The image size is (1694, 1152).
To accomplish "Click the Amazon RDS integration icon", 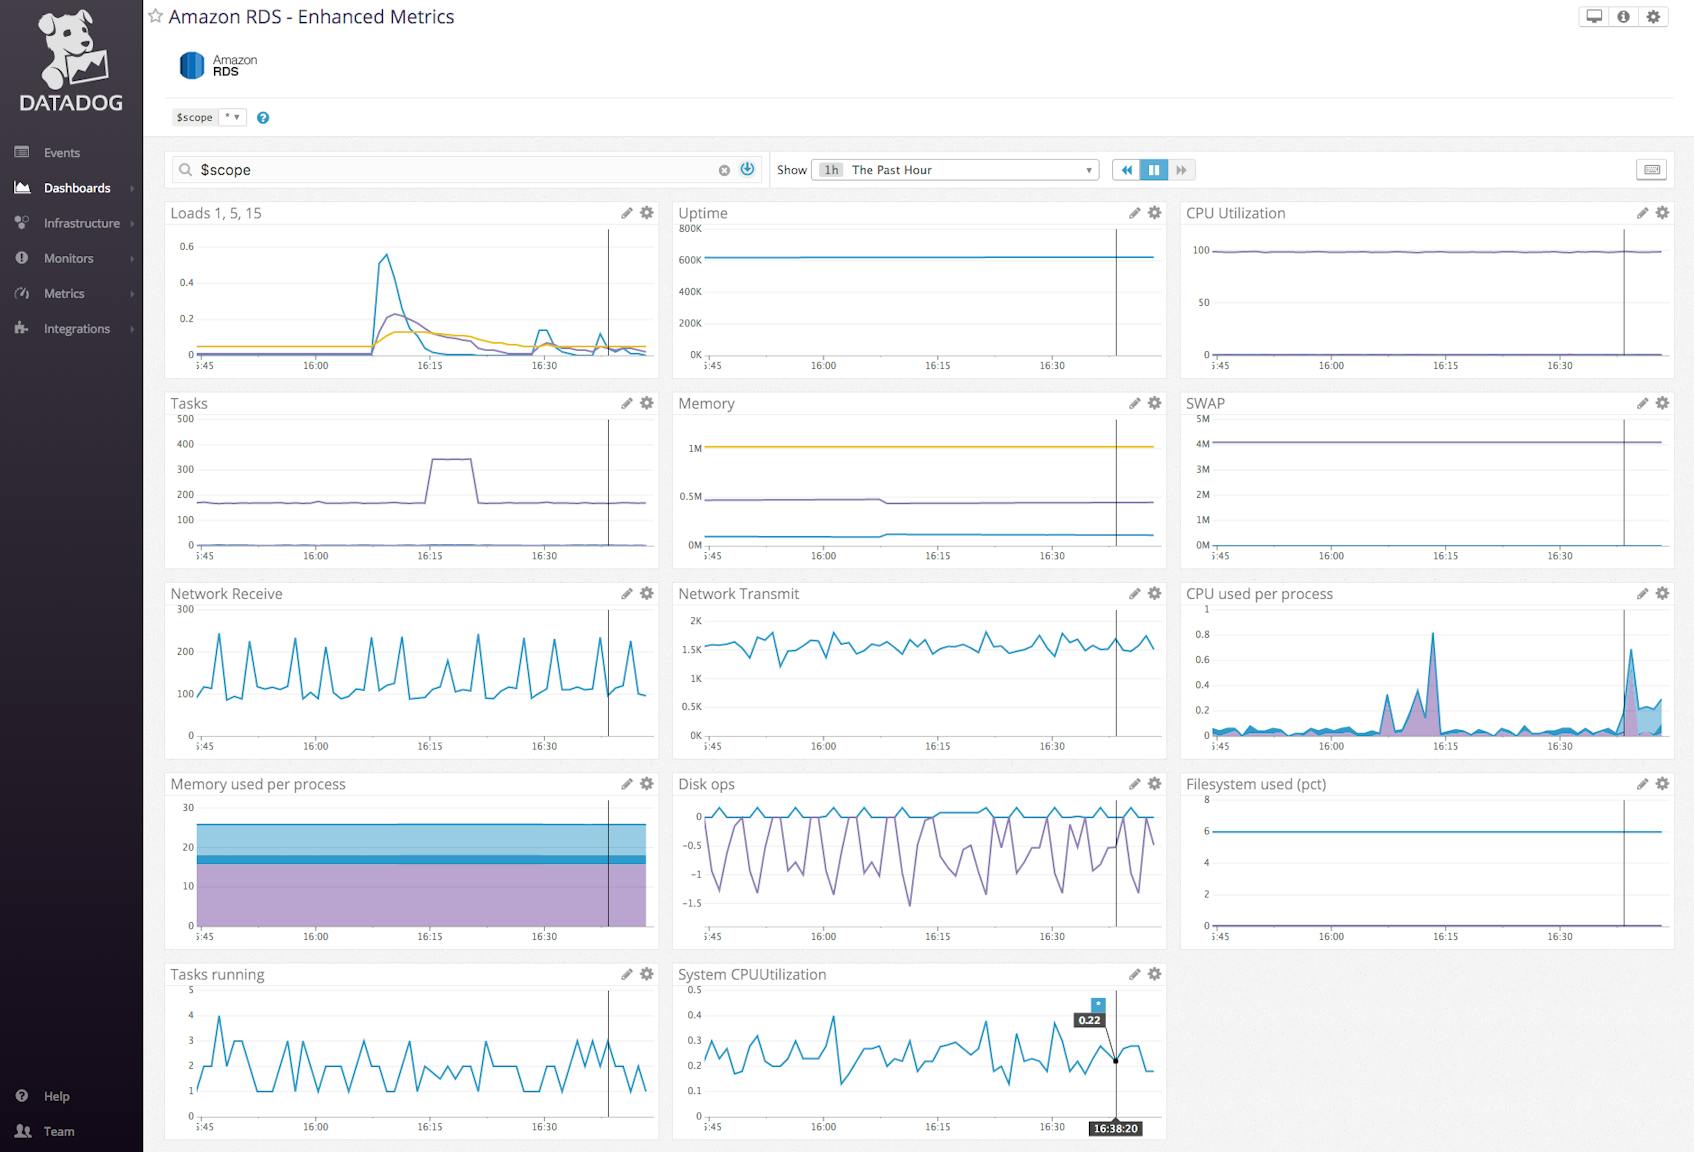I will pyautogui.click(x=190, y=64).
